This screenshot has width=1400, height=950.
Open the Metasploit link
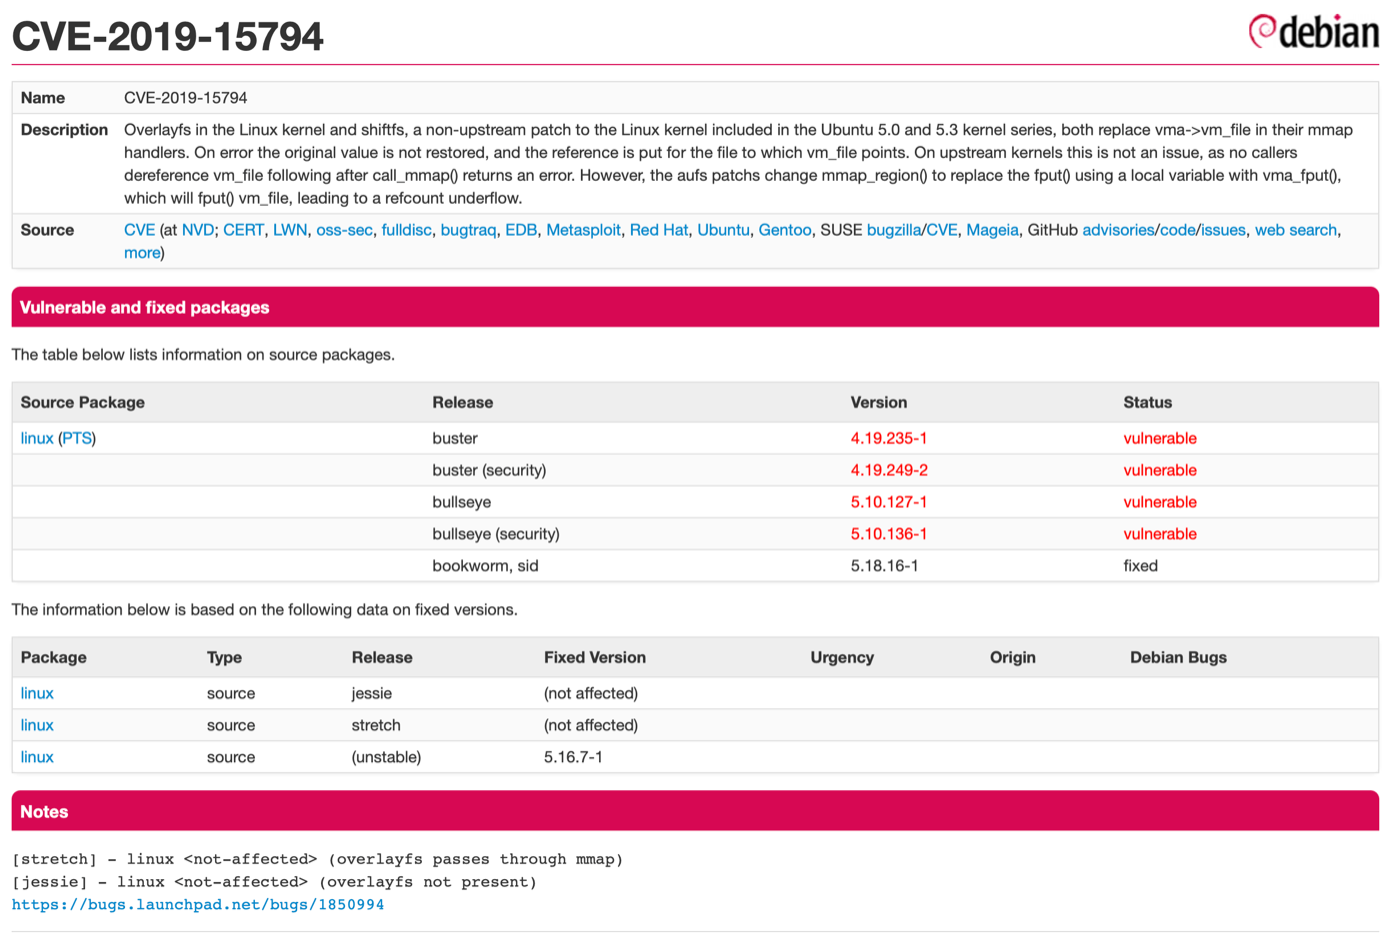pos(583,230)
